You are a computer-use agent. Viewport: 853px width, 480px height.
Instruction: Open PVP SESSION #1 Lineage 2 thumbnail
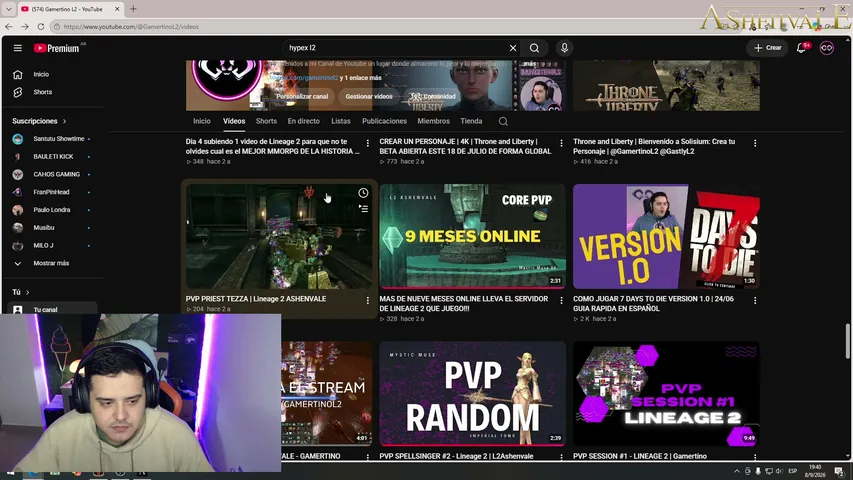pos(666,393)
